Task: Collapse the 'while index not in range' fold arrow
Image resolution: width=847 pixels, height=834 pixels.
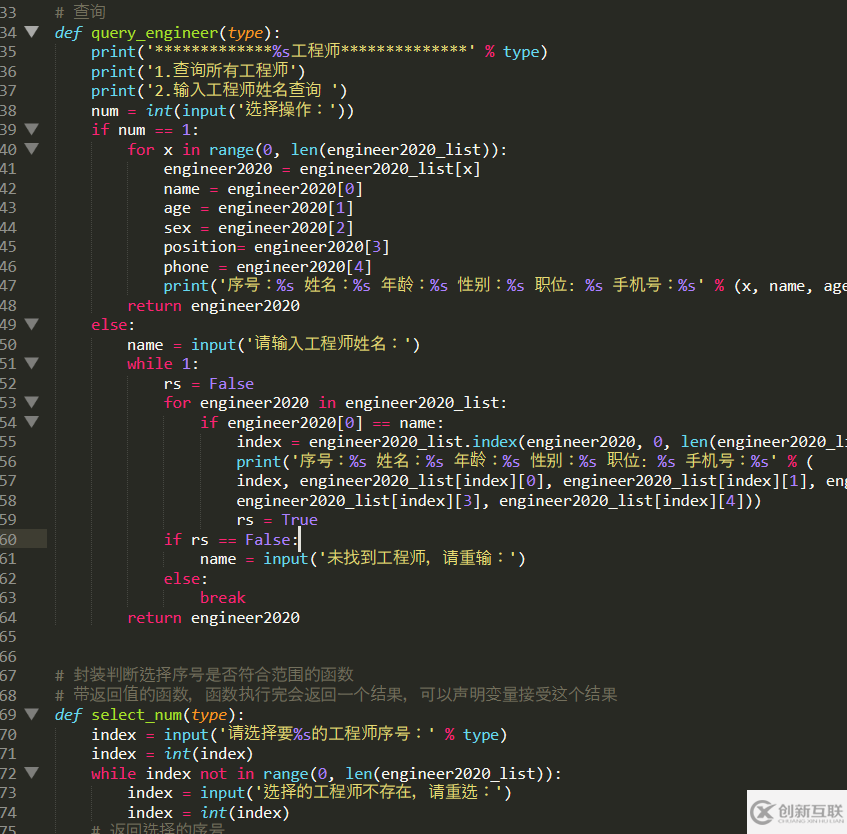Action: point(32,772)
